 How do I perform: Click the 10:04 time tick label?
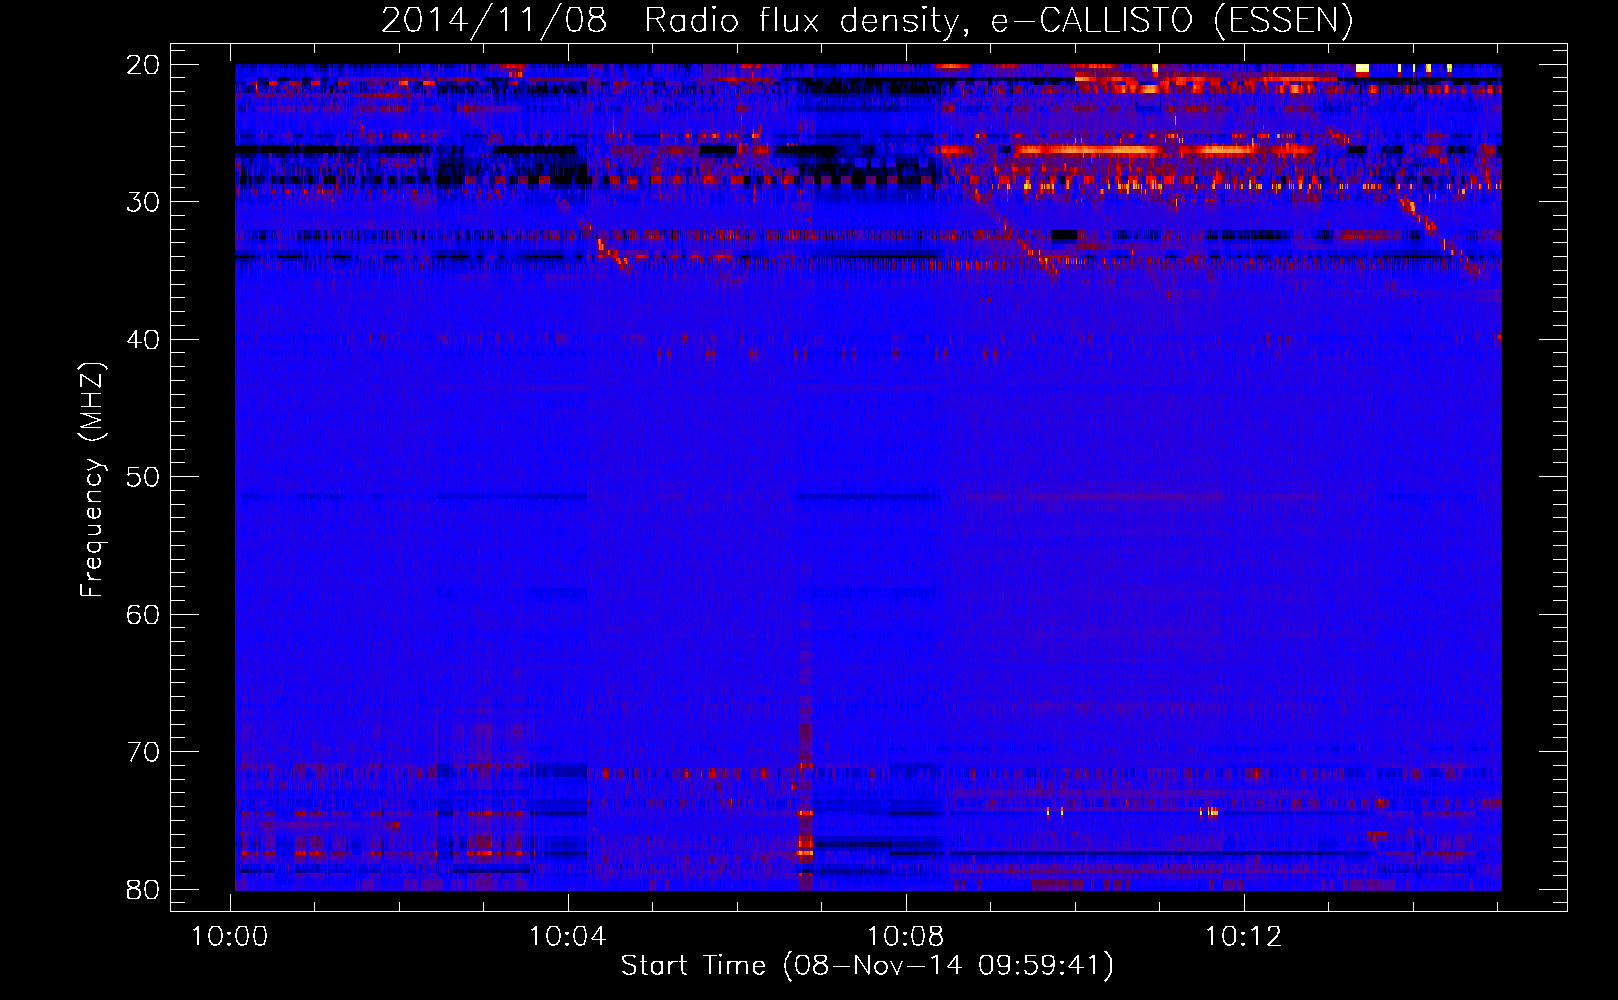(568, 937)
